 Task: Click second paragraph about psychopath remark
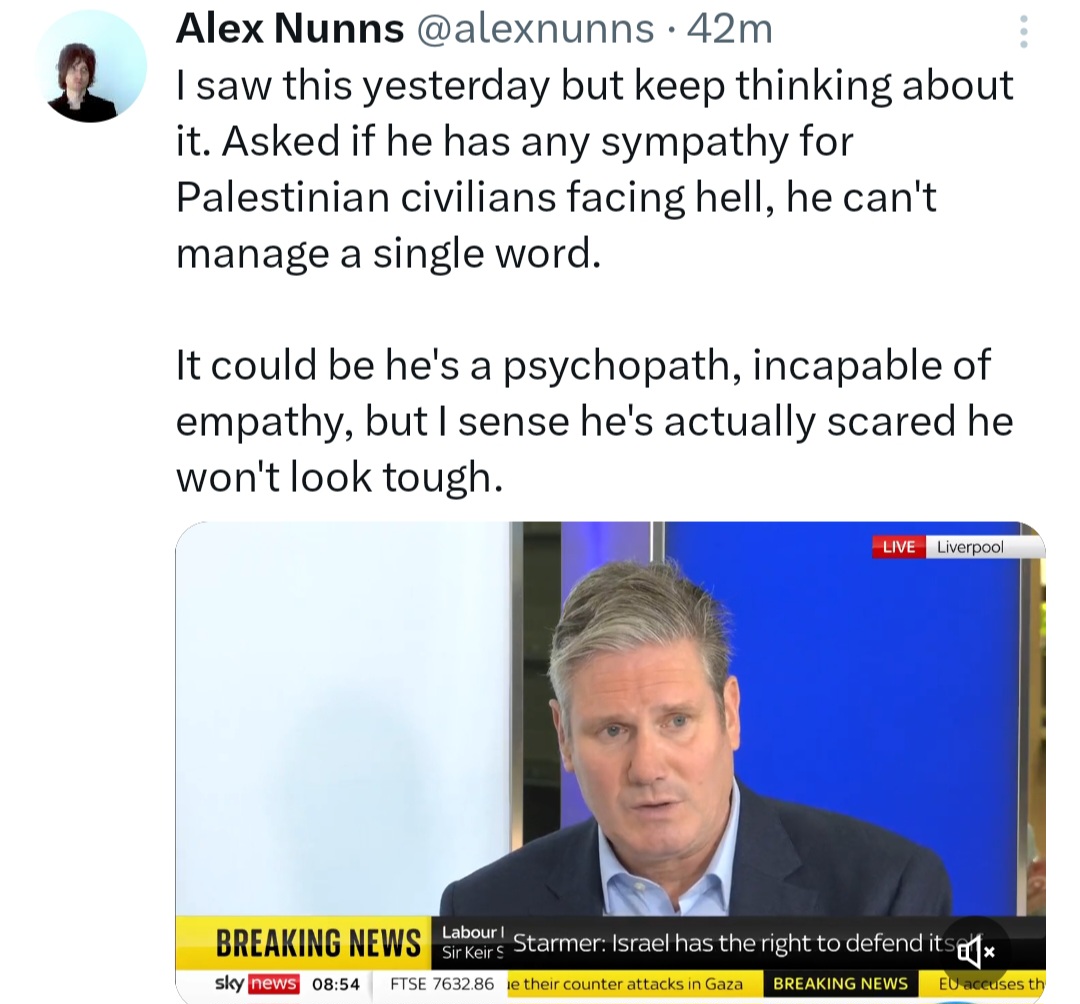click(594, 421)
